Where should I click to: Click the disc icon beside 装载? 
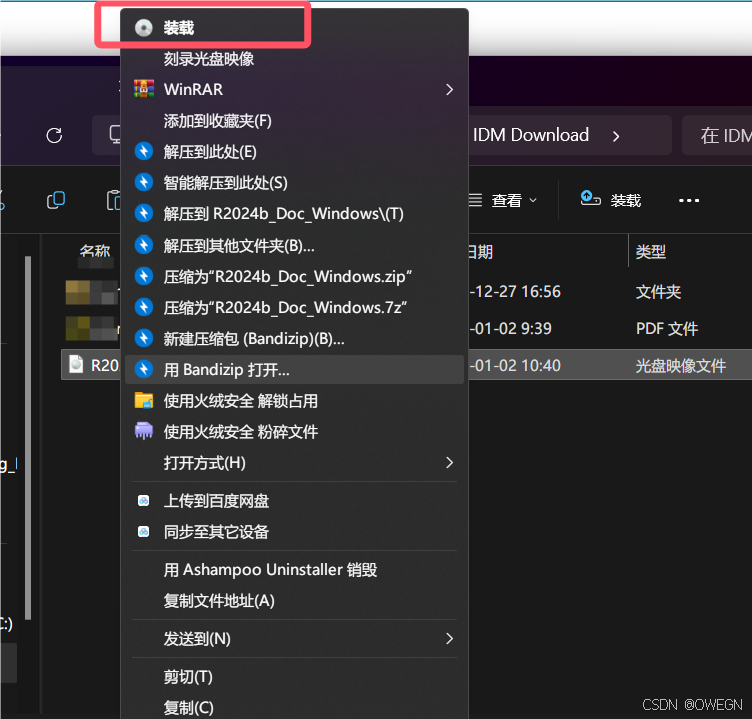pyautogui.click(x=143, y=28)
